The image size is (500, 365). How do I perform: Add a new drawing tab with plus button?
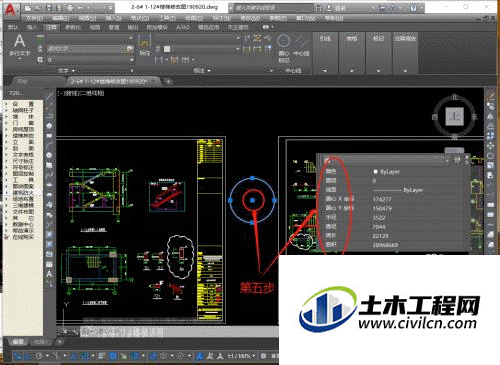tap(168, 81)
